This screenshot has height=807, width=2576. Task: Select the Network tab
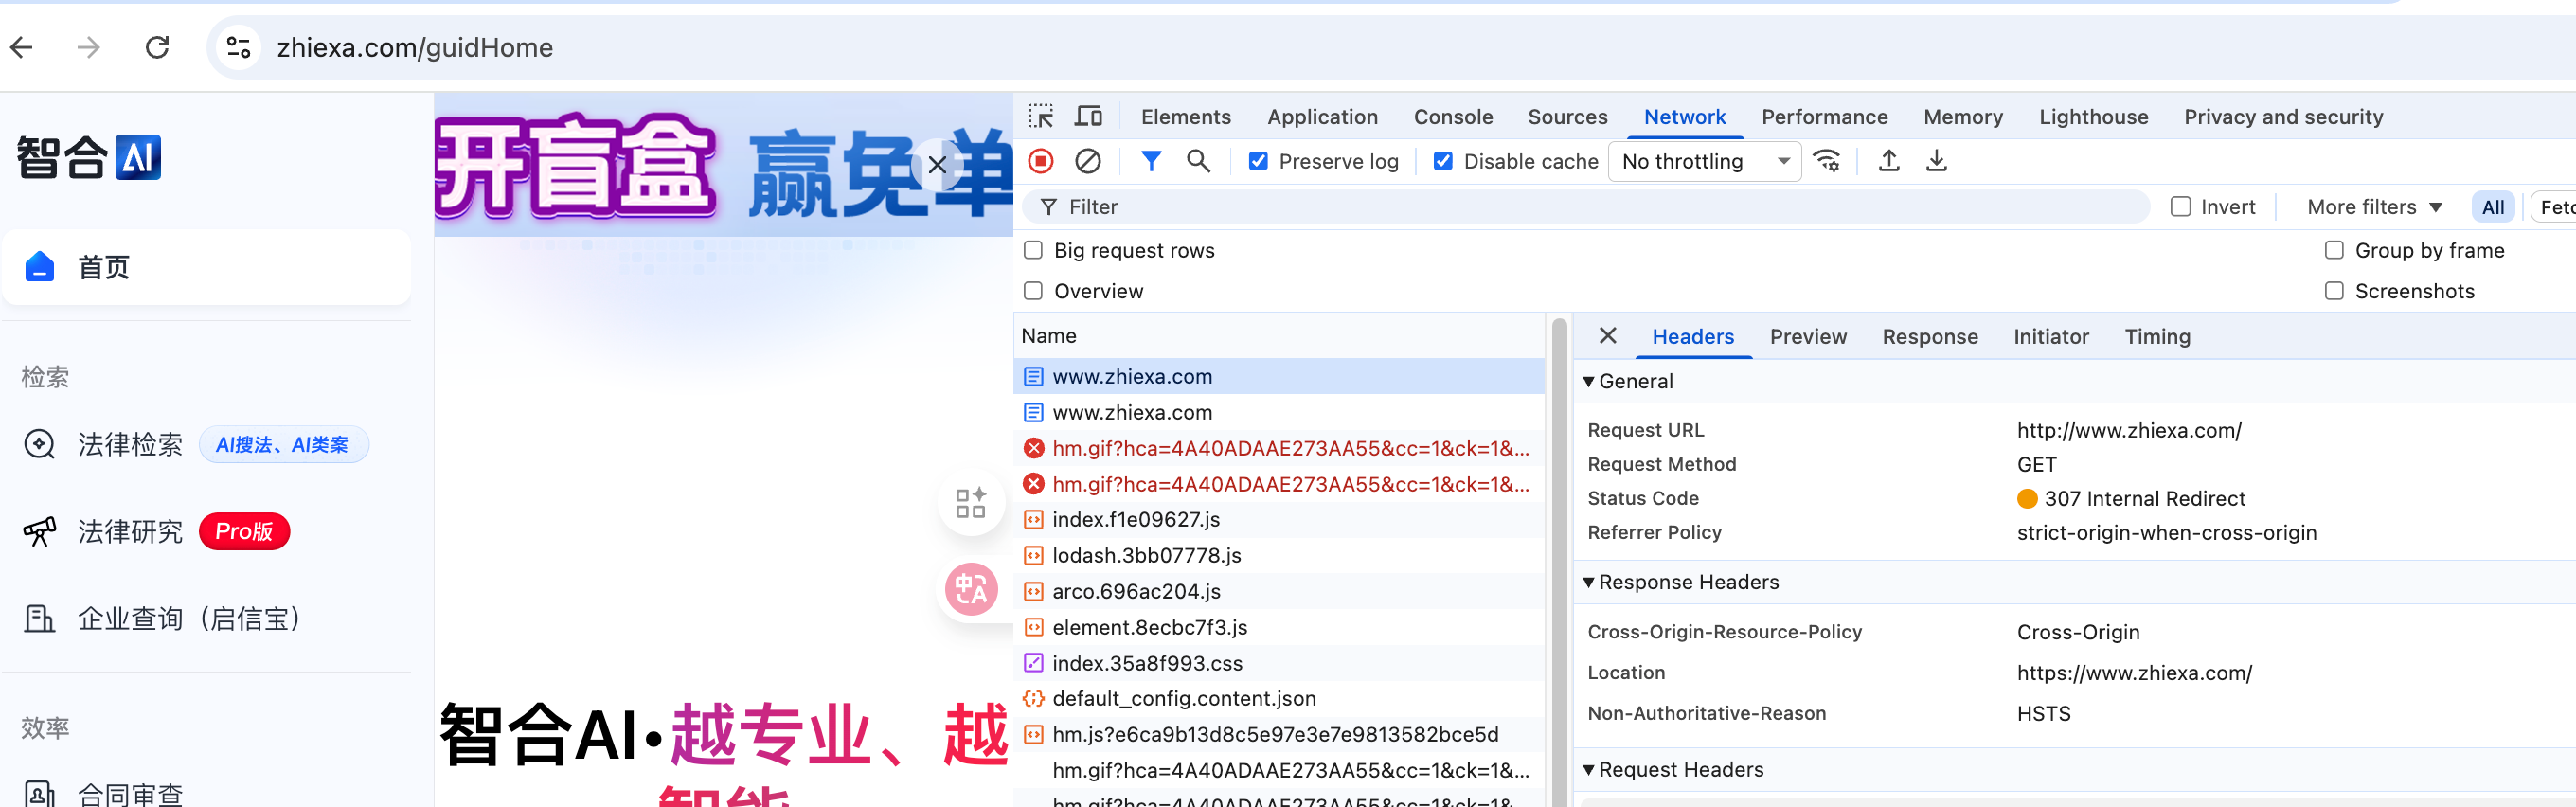coord(1684,117)
